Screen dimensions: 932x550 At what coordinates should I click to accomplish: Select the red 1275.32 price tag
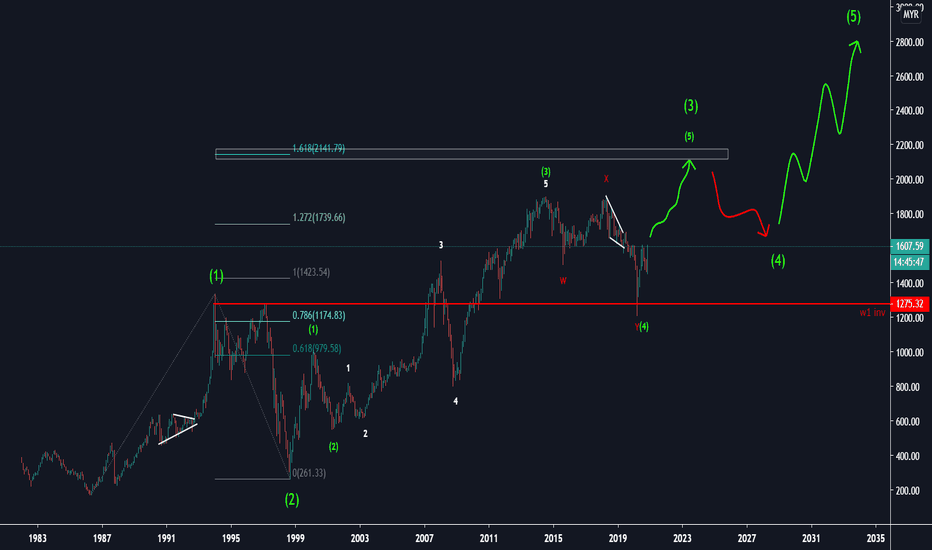910,304
